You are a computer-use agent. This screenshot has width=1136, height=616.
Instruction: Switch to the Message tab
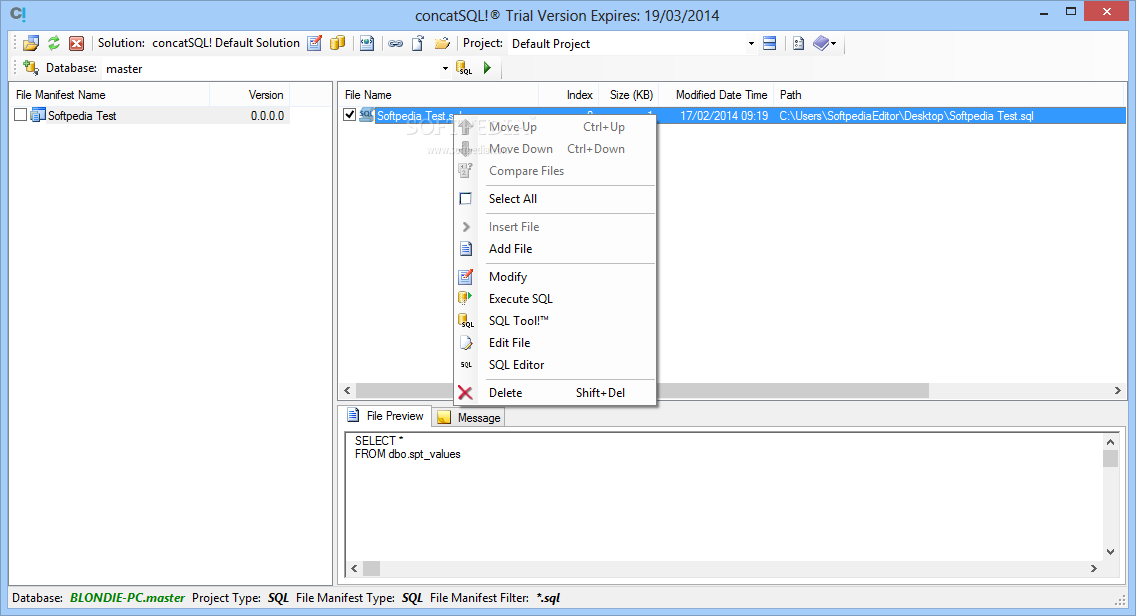pyautogui.click(x=469, y=417)
